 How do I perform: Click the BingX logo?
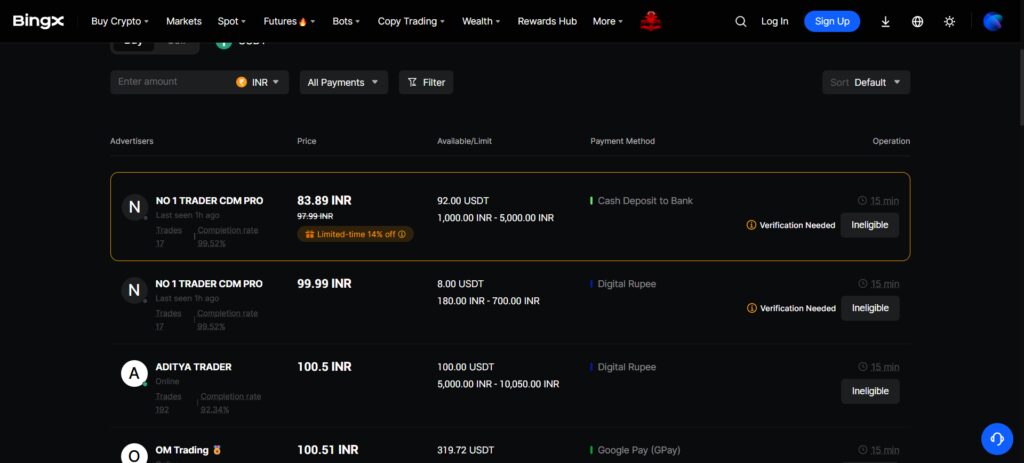coord(39,21)
